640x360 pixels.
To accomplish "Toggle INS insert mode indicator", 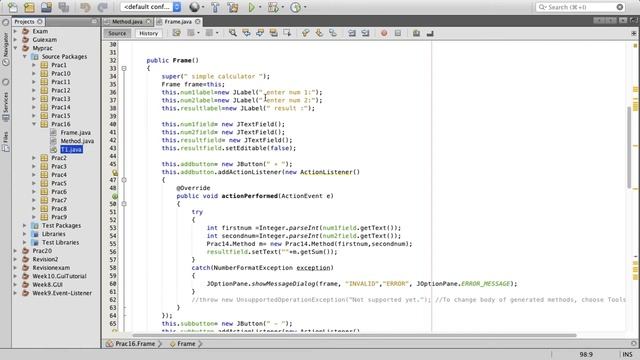I will pyautogui.click(x=627, y=354).
